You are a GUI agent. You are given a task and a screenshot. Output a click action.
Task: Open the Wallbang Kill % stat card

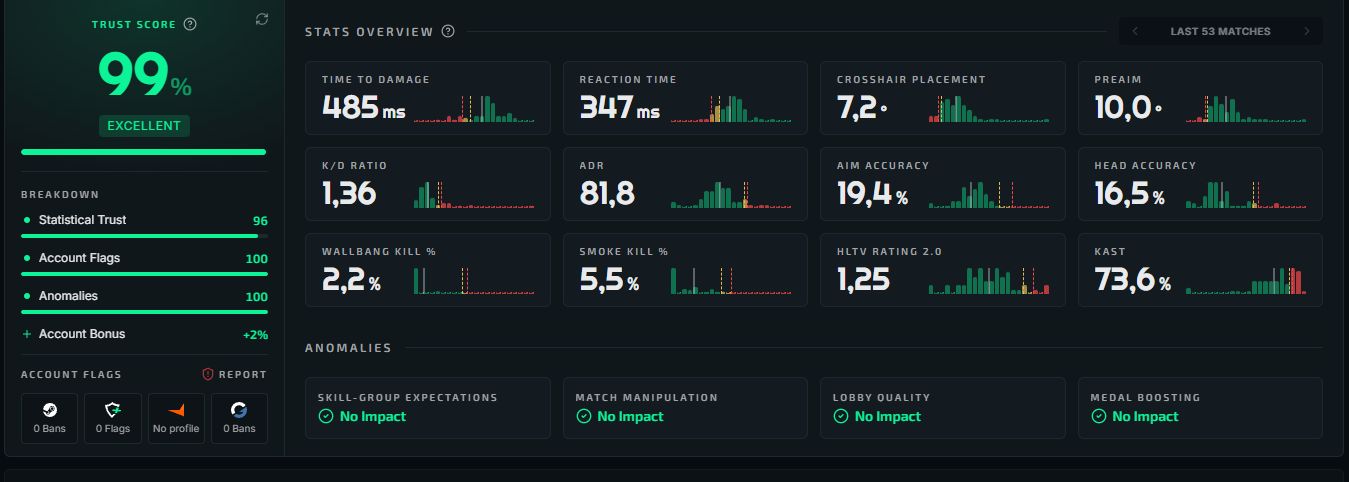pyautogui.click(x=428, y=270)
